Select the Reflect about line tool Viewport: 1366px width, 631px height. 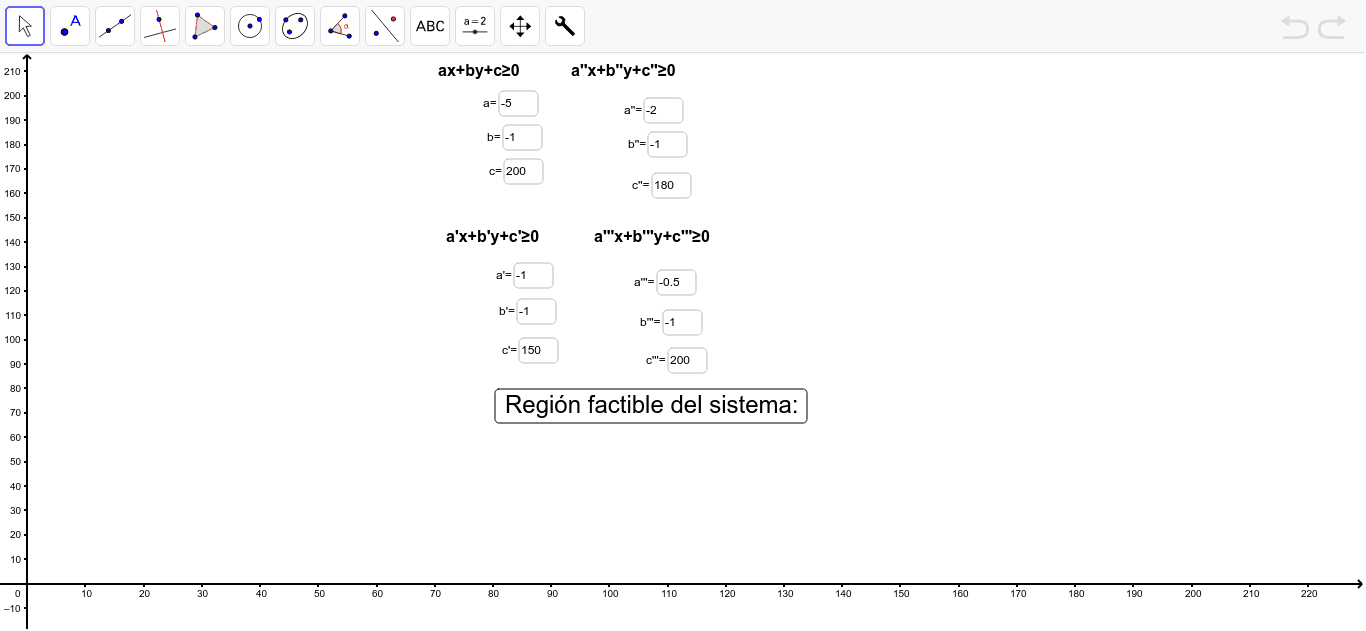pyautogui.click(x=385, y=26)
